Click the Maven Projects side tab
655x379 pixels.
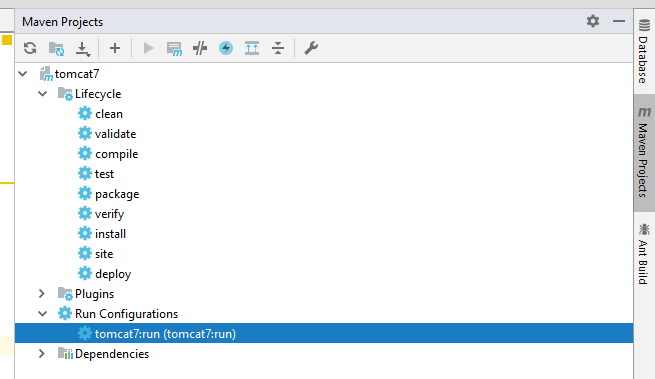644,153
